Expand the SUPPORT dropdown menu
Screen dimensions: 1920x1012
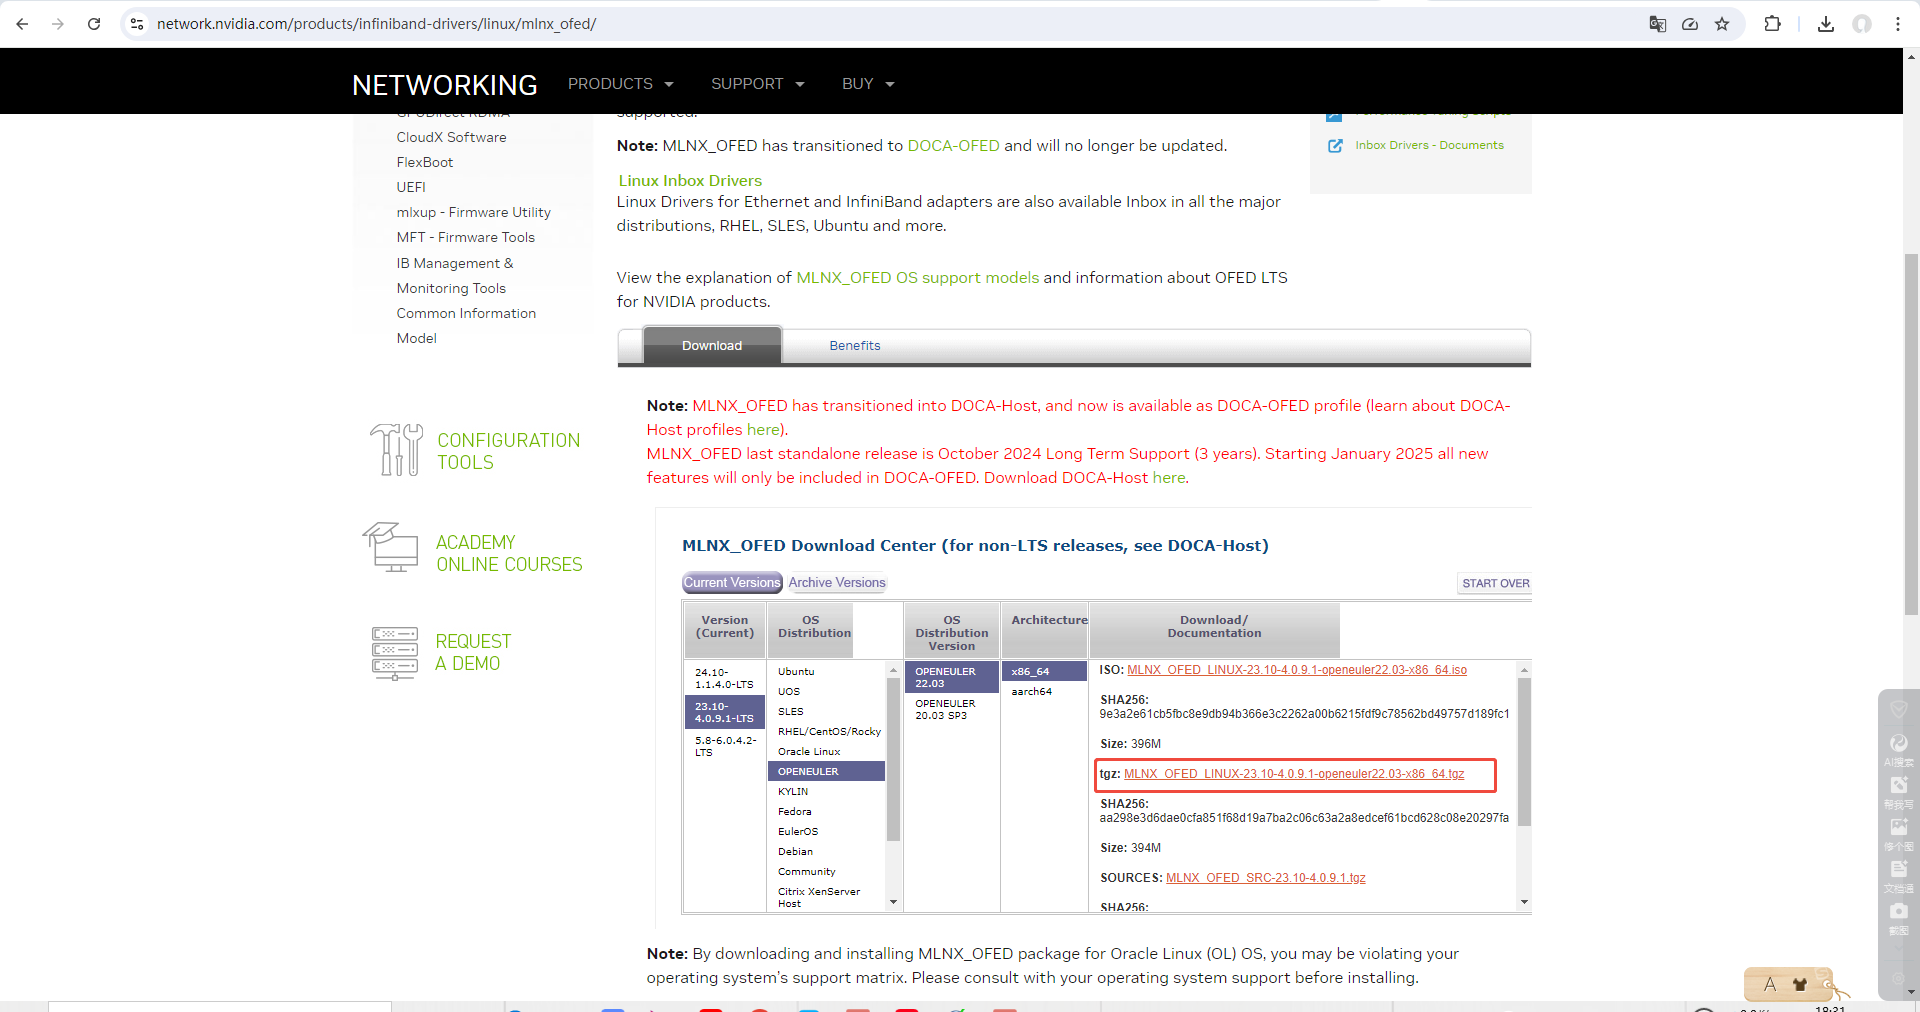757,84
